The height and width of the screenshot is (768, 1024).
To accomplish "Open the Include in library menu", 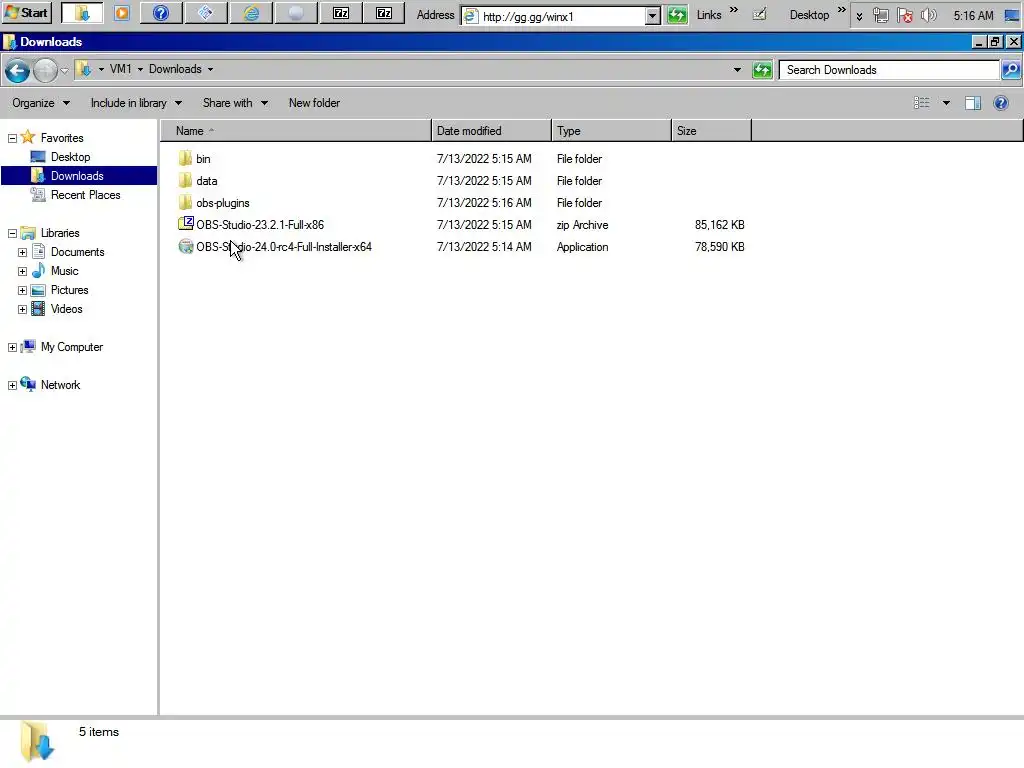I will point(136,103).
